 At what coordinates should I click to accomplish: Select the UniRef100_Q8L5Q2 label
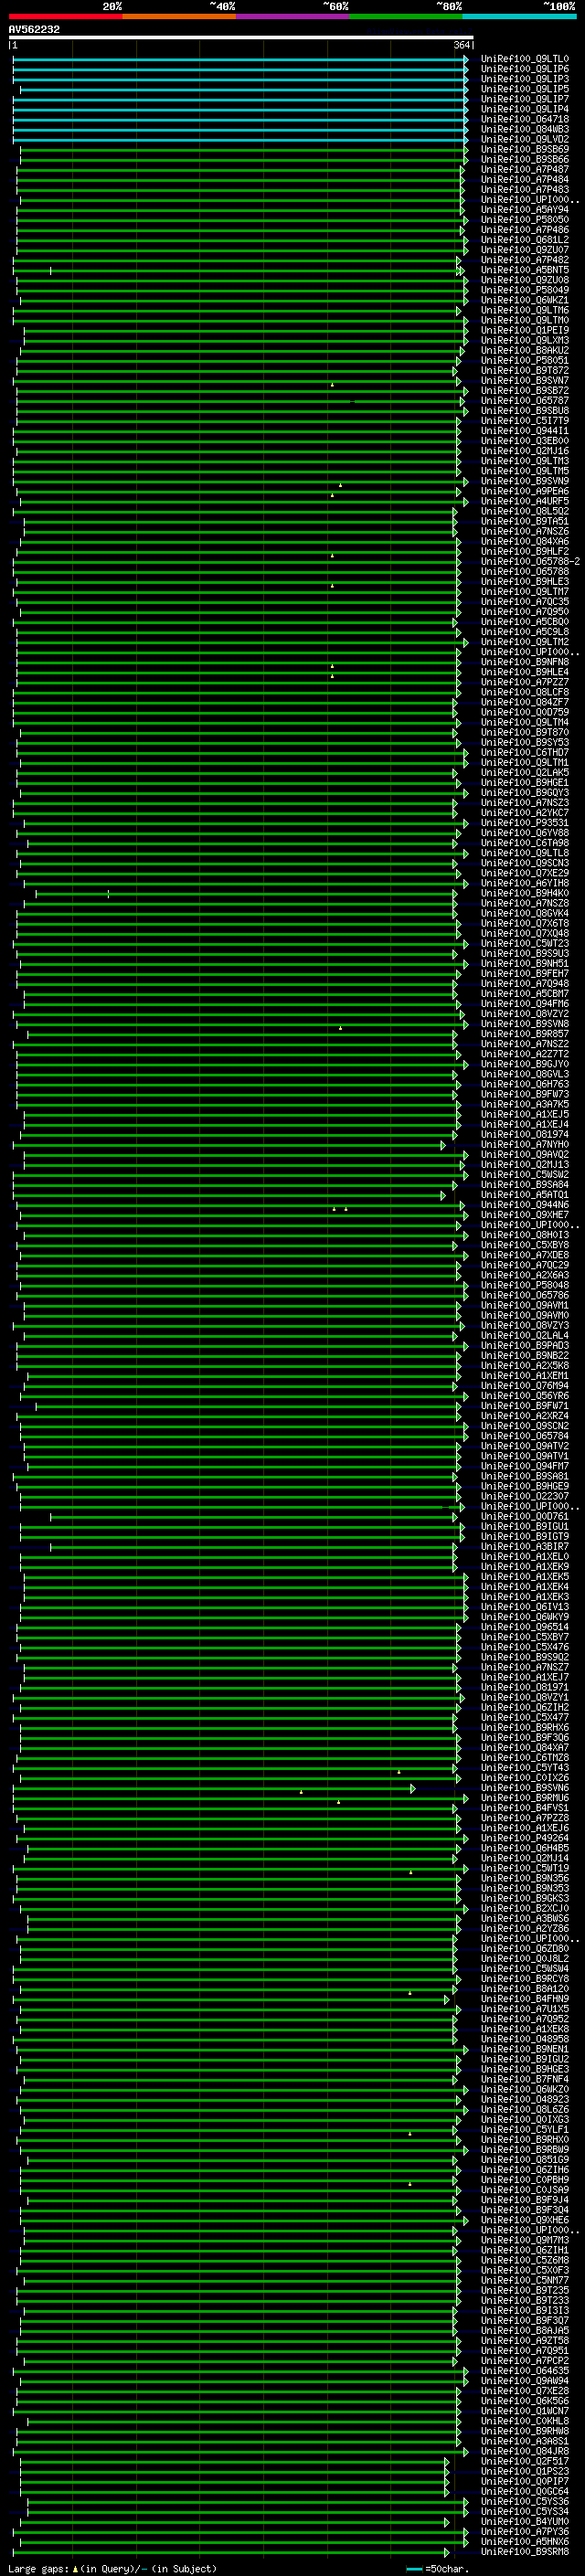(525, 511)
